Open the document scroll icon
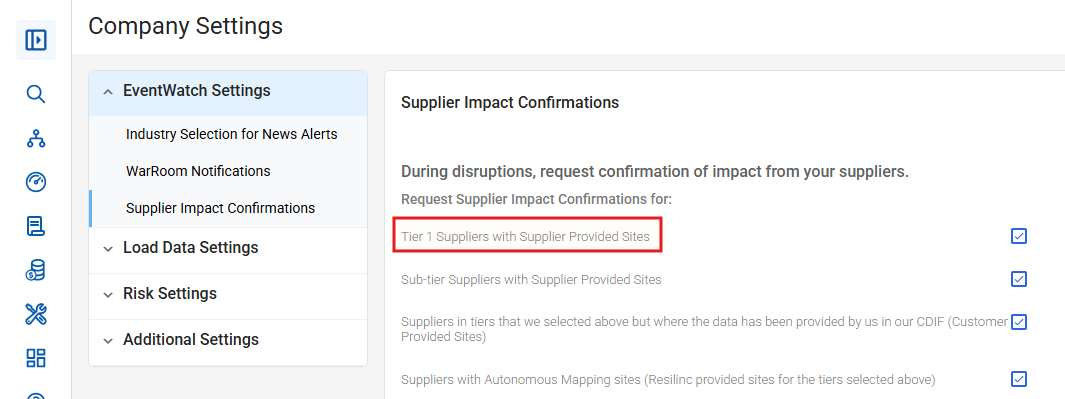This screenshot has width=1065, height=399. [x=36, y=226]
